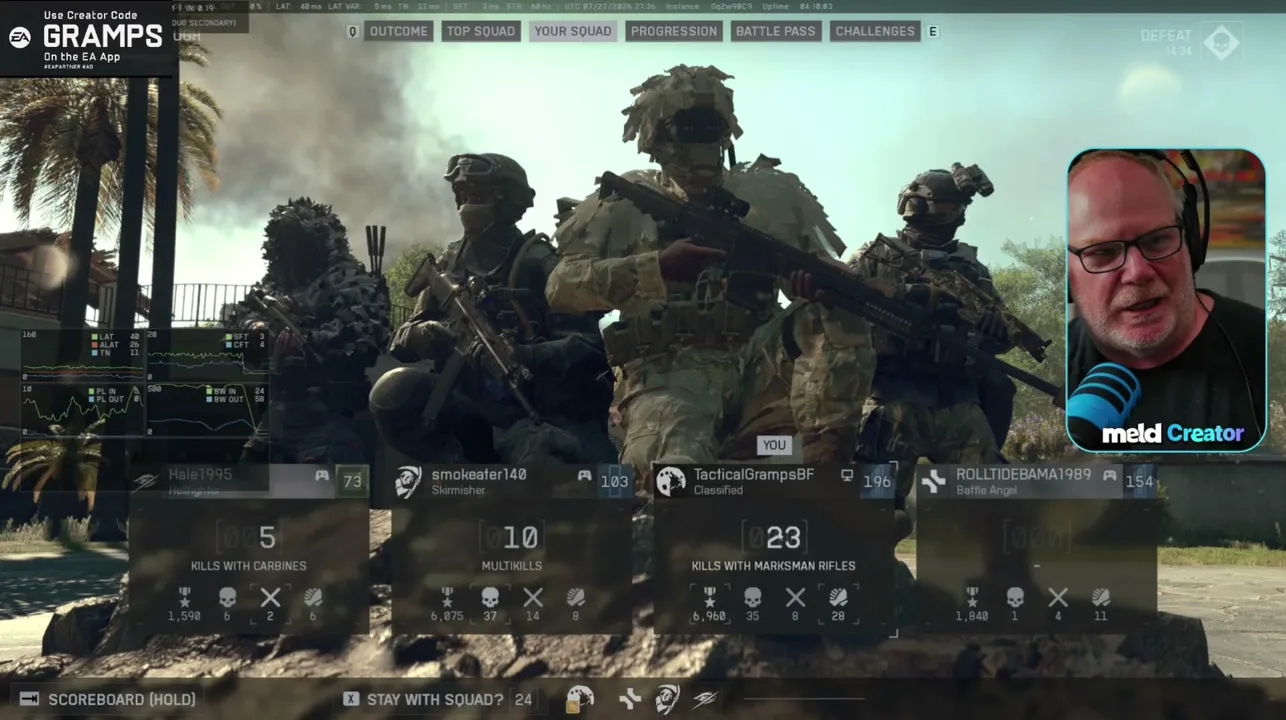This screenshot has width=1286, height=720.
Task: Click TacticalGrampsBF's highlighted score medal icon
Action: coord(709,597)
